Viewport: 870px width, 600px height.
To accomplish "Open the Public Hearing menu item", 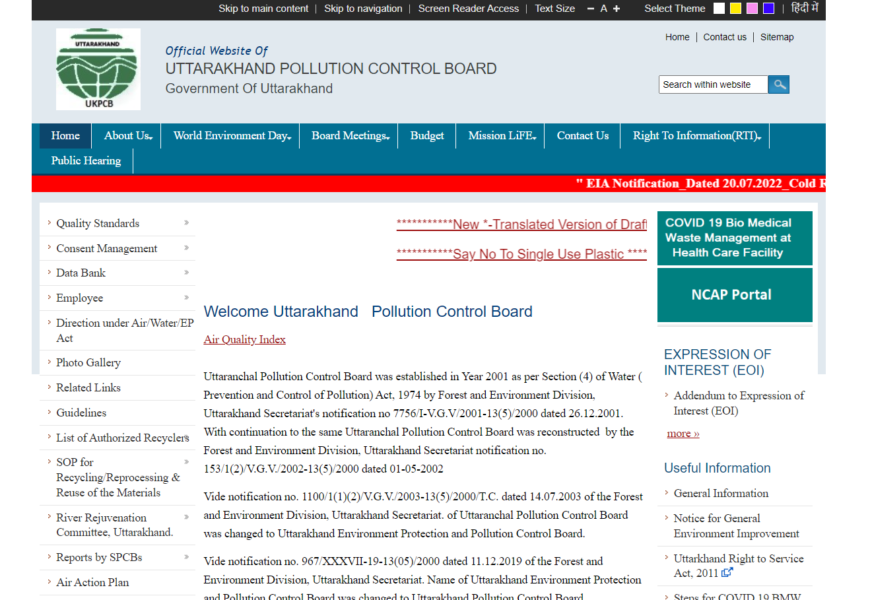I will (86, 161).
